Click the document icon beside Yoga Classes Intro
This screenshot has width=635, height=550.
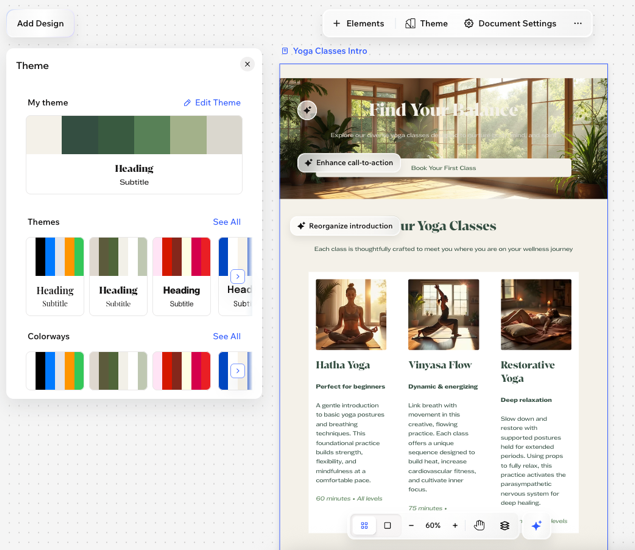(285, 51)
